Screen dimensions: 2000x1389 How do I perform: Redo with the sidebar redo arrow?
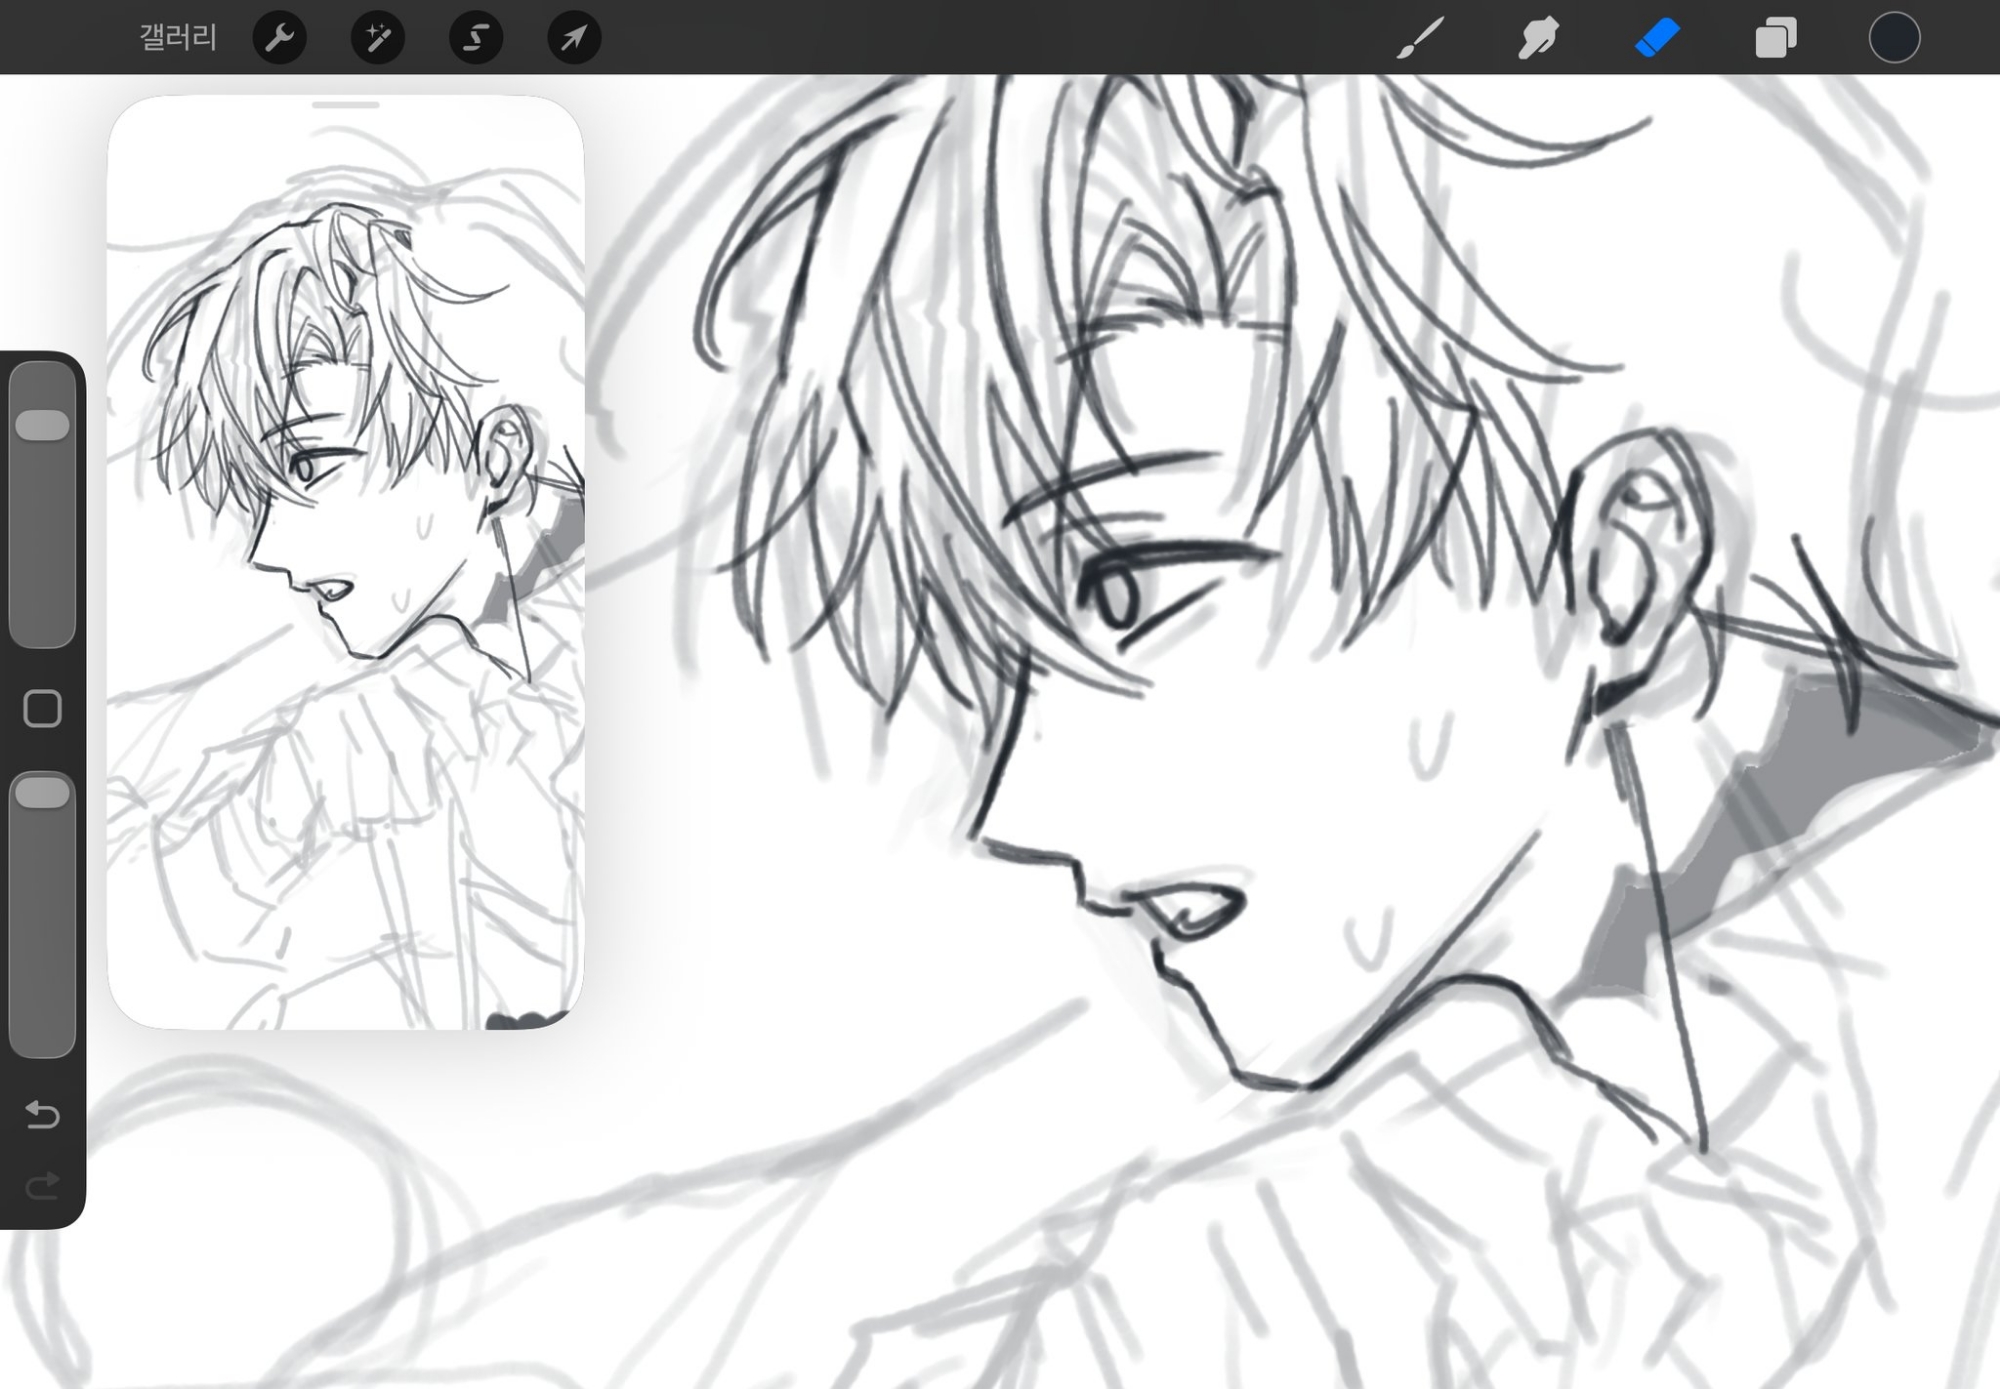coord(42,1186)
